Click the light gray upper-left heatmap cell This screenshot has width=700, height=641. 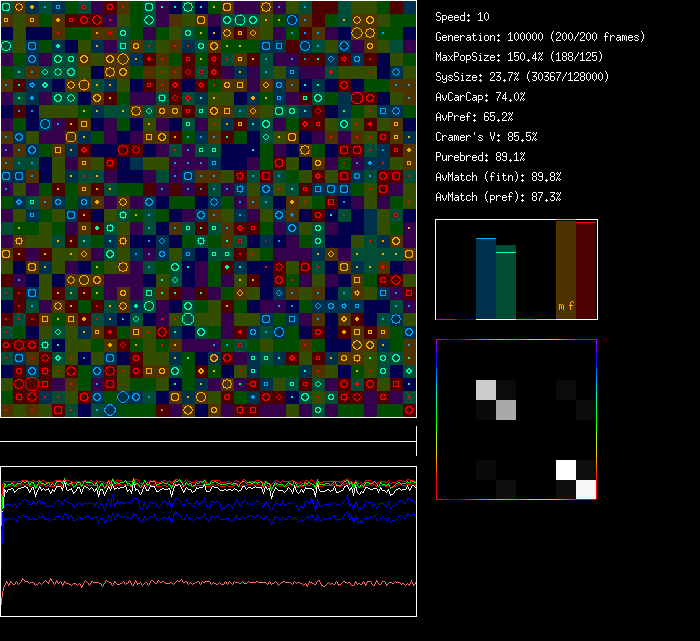(x=485, y=389)
